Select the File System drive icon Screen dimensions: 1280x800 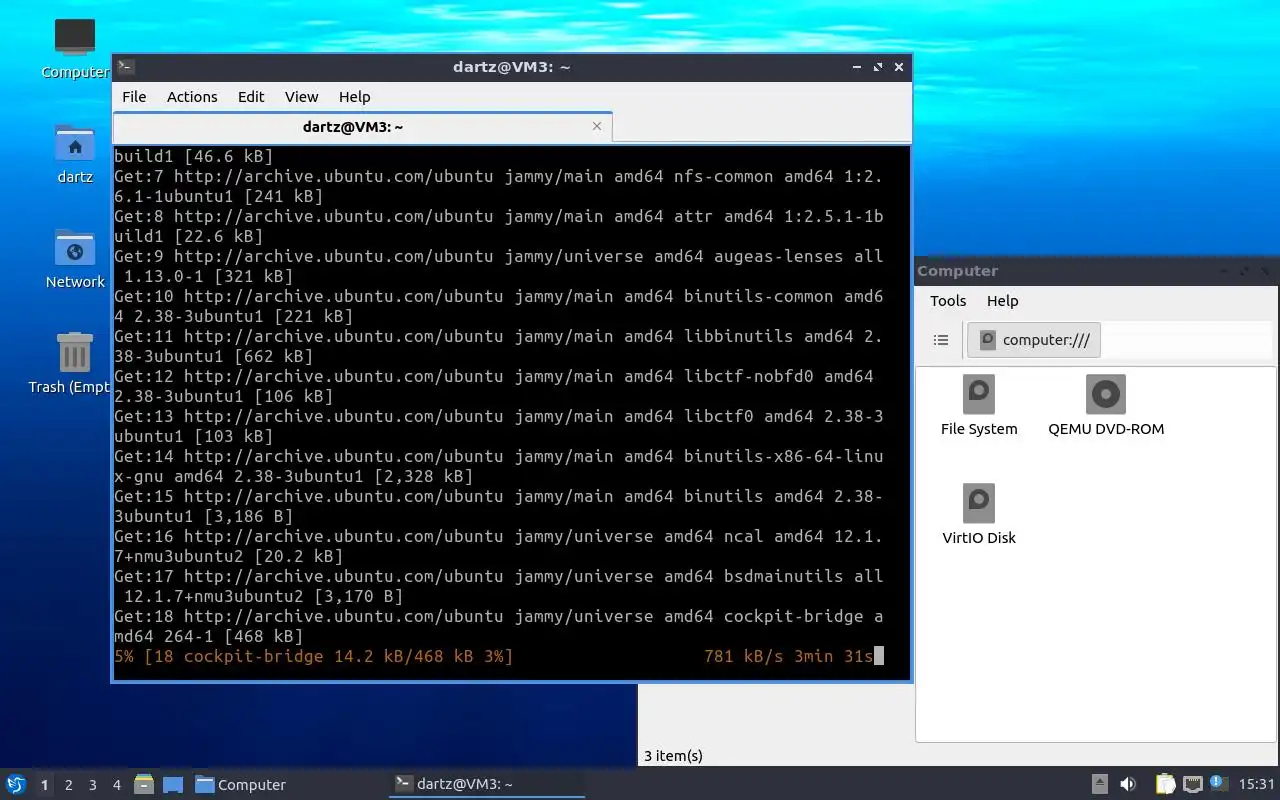pos(979,406)
